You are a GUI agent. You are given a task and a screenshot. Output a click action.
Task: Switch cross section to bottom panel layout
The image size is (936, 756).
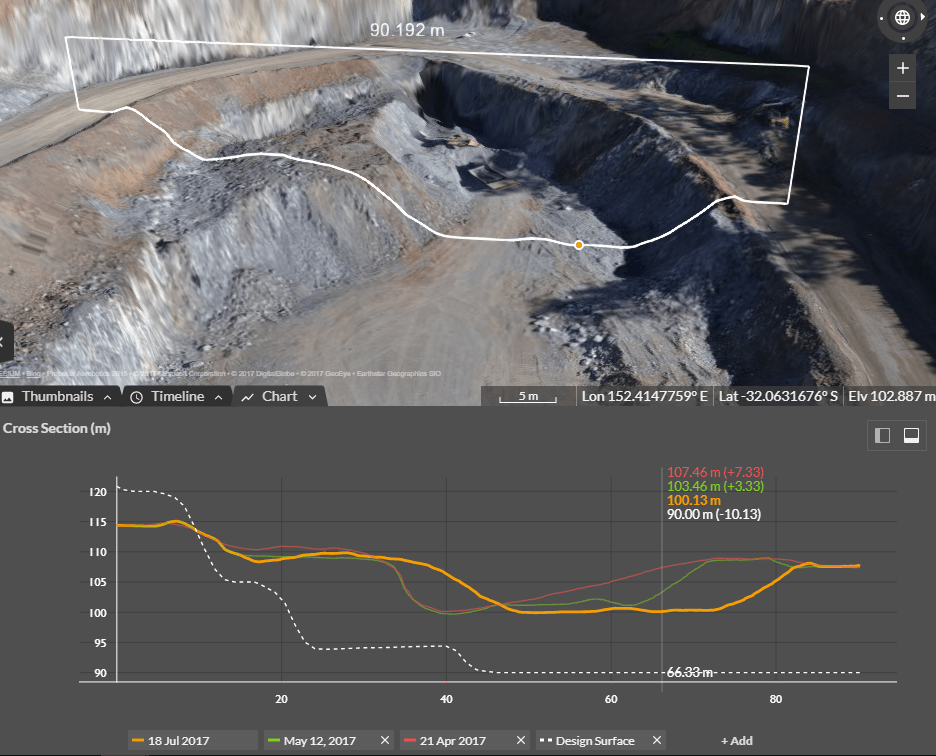(911, 434)
